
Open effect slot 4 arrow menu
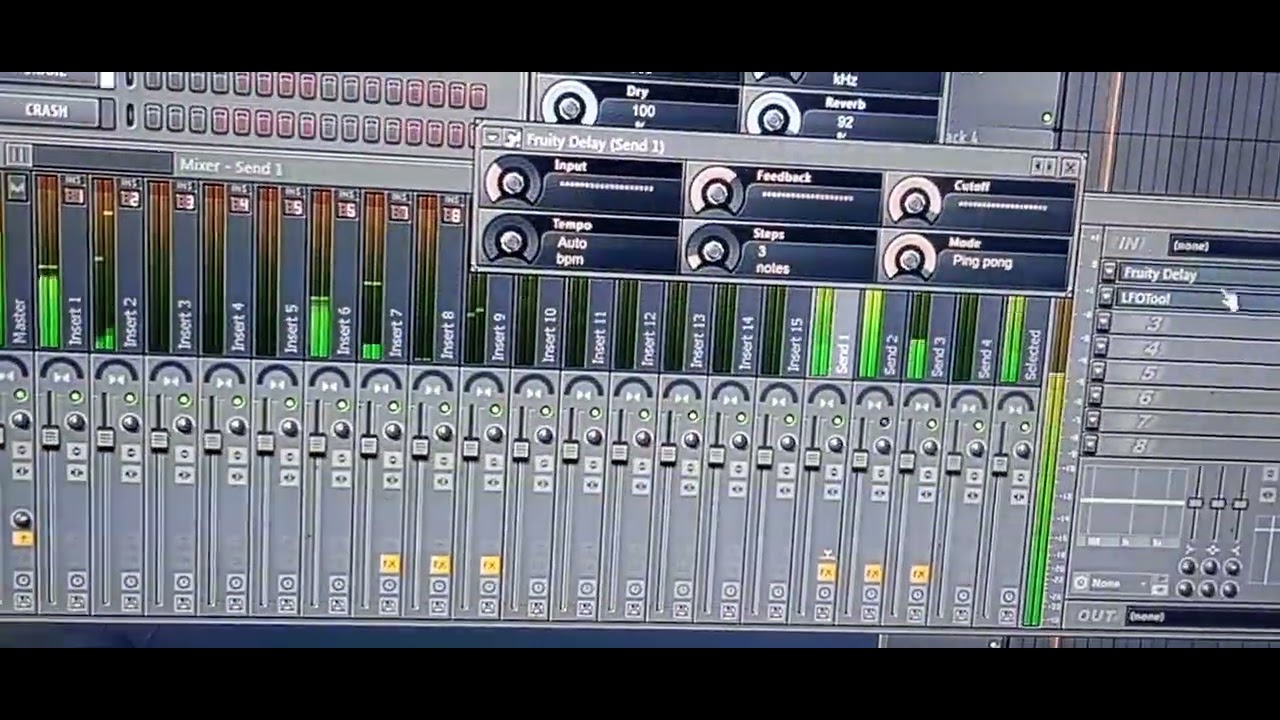pyautogui.click(x=1101, y=346)
